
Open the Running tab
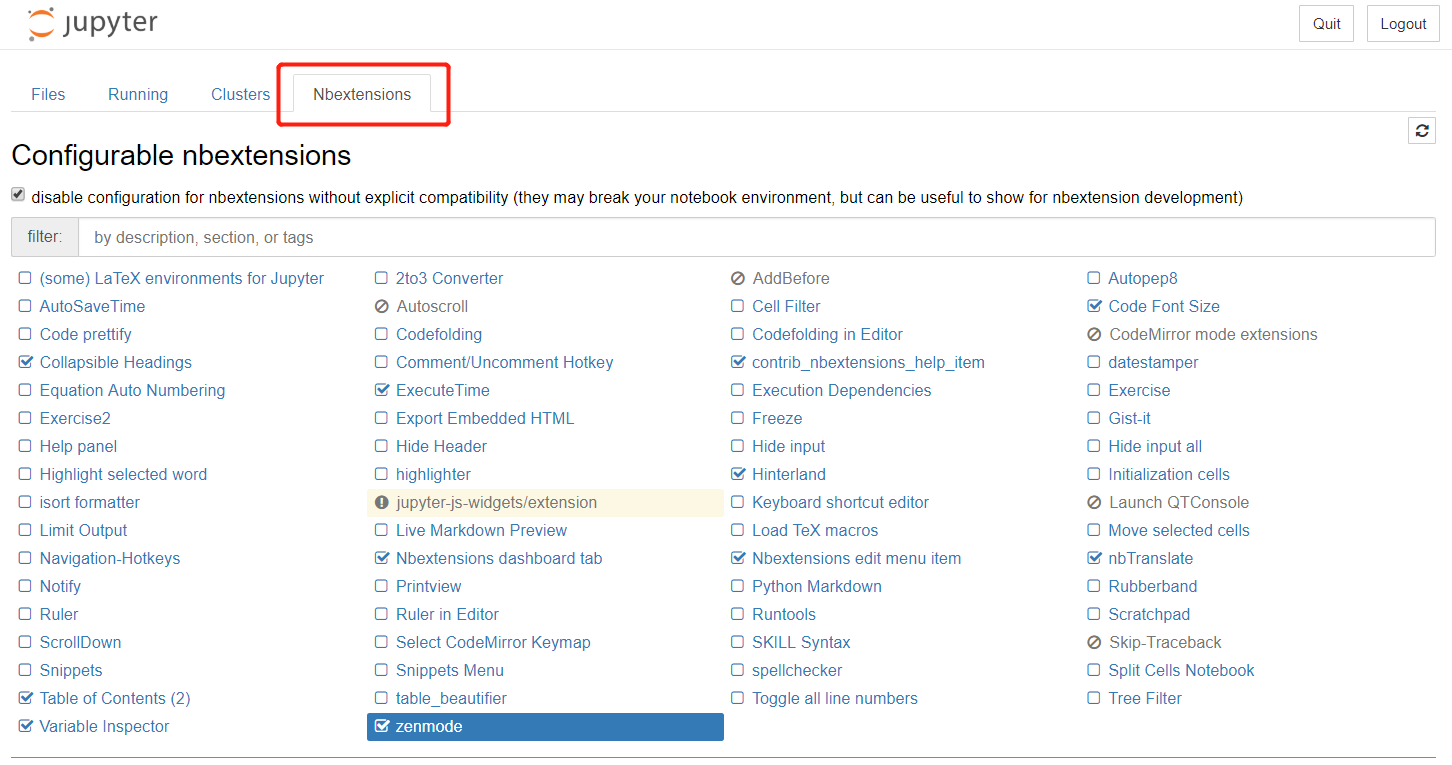click(x=138, y=94)
